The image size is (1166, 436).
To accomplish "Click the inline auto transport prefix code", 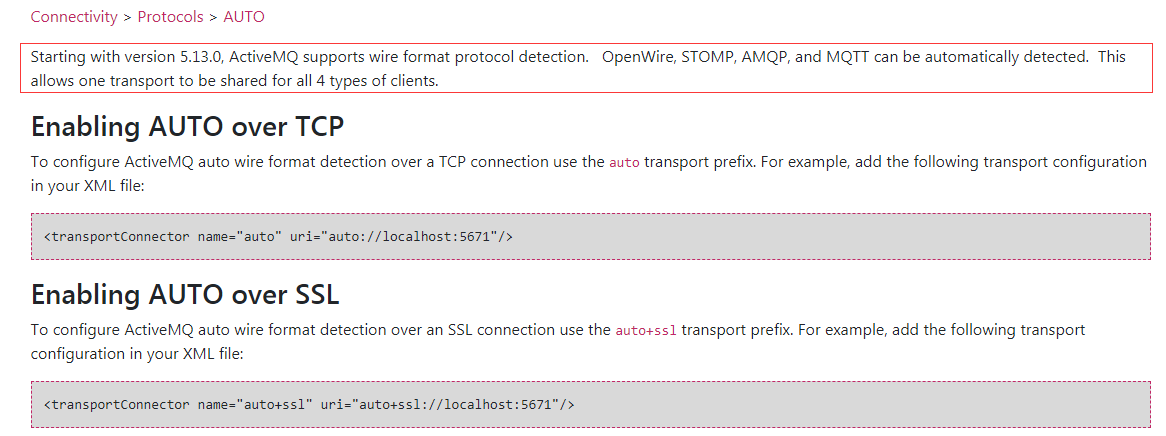I will (x=624, y=162).
